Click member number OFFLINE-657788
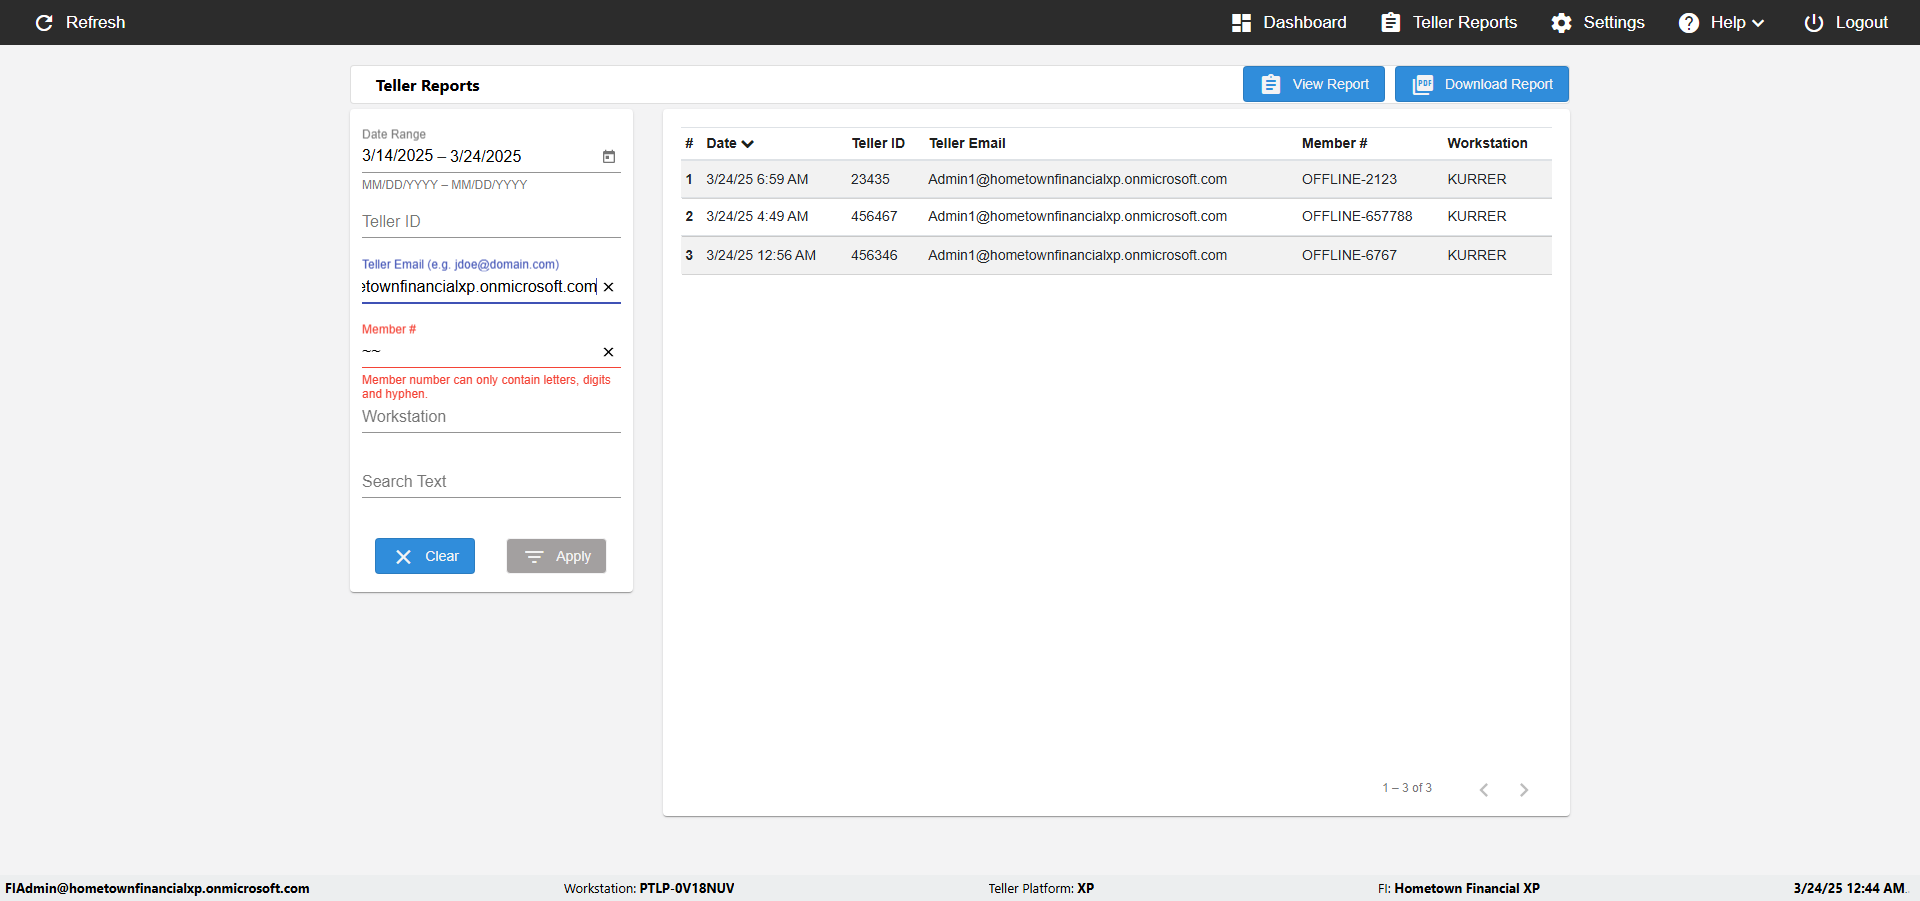 (1357, 216)
